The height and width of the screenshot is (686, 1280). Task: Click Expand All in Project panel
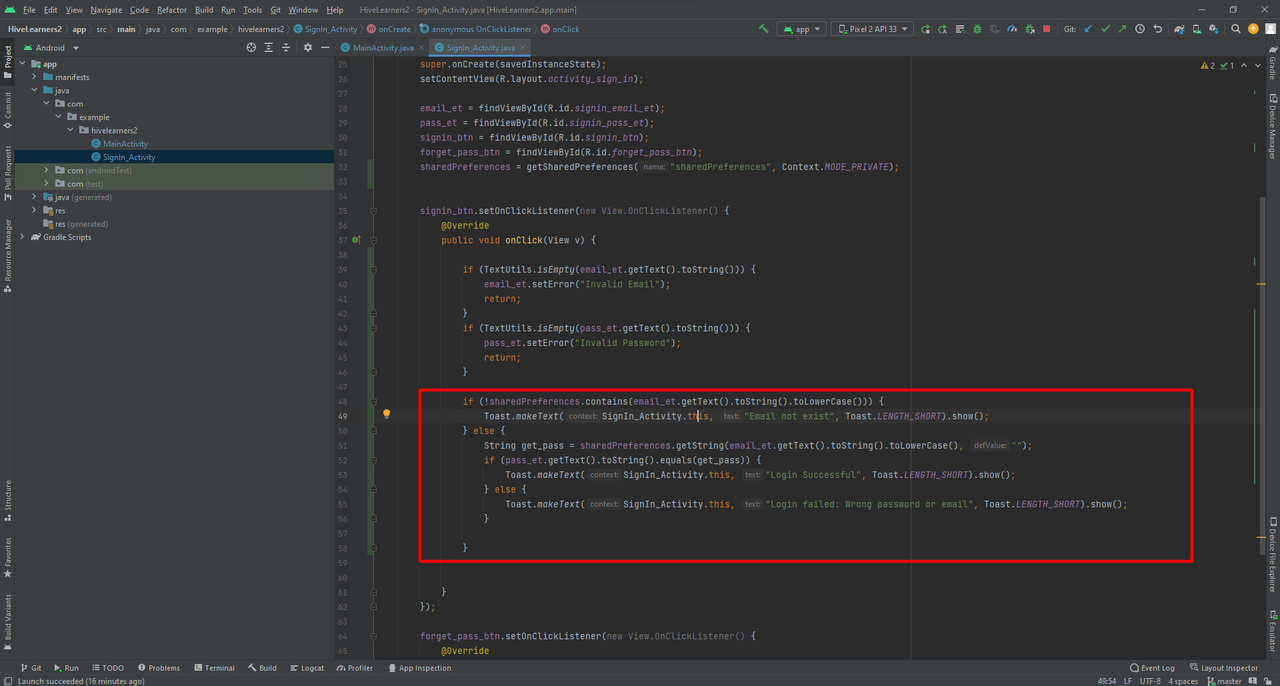268,47
